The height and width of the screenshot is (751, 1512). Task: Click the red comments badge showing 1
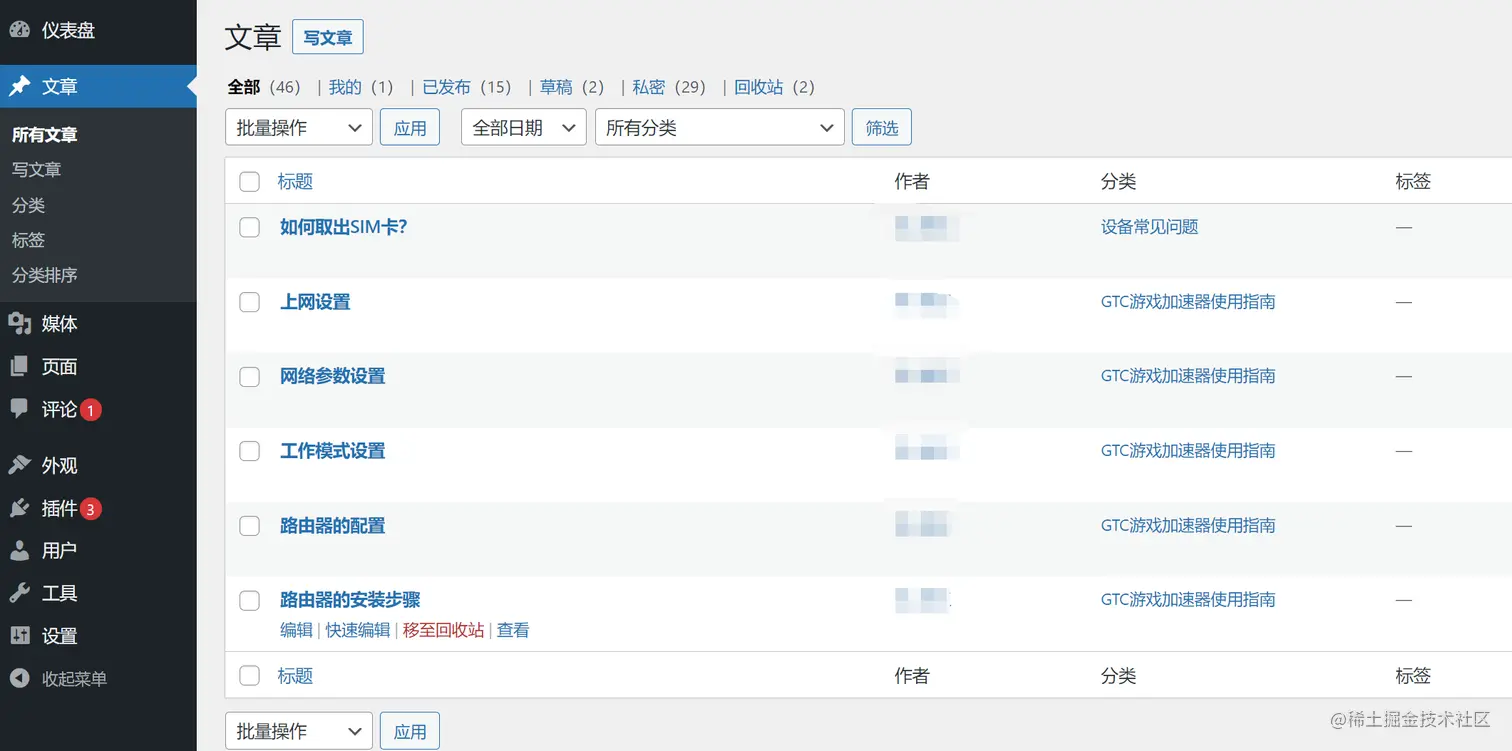pyautogui.click(x=91, y=410)
